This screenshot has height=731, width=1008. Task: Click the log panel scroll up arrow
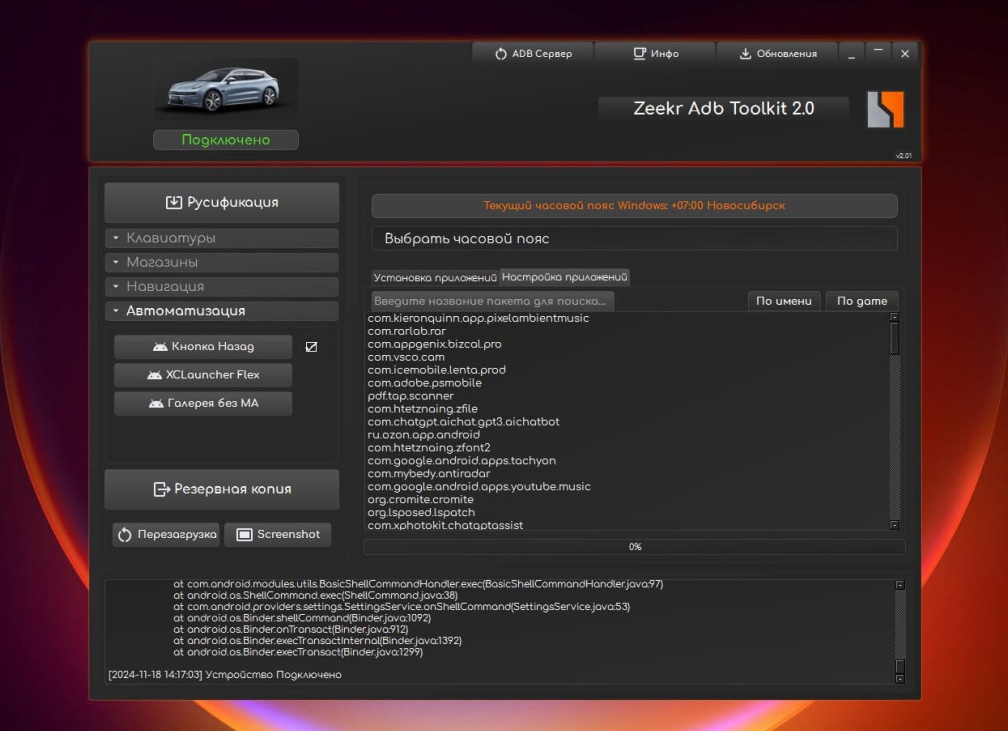click(900, 585)
